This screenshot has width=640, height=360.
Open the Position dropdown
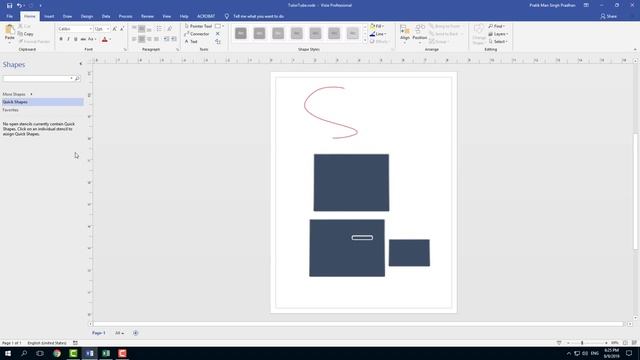tap(420, 33)
